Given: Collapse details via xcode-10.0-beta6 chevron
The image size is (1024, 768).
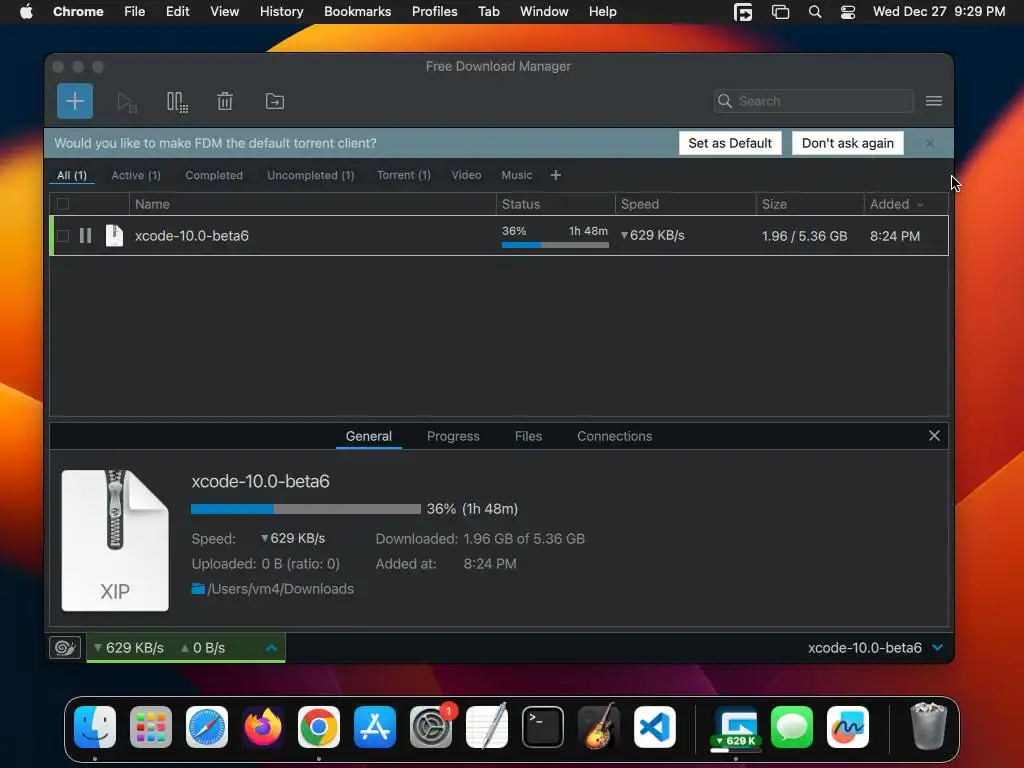Looking at the screenshot, I should click(938, 648).
